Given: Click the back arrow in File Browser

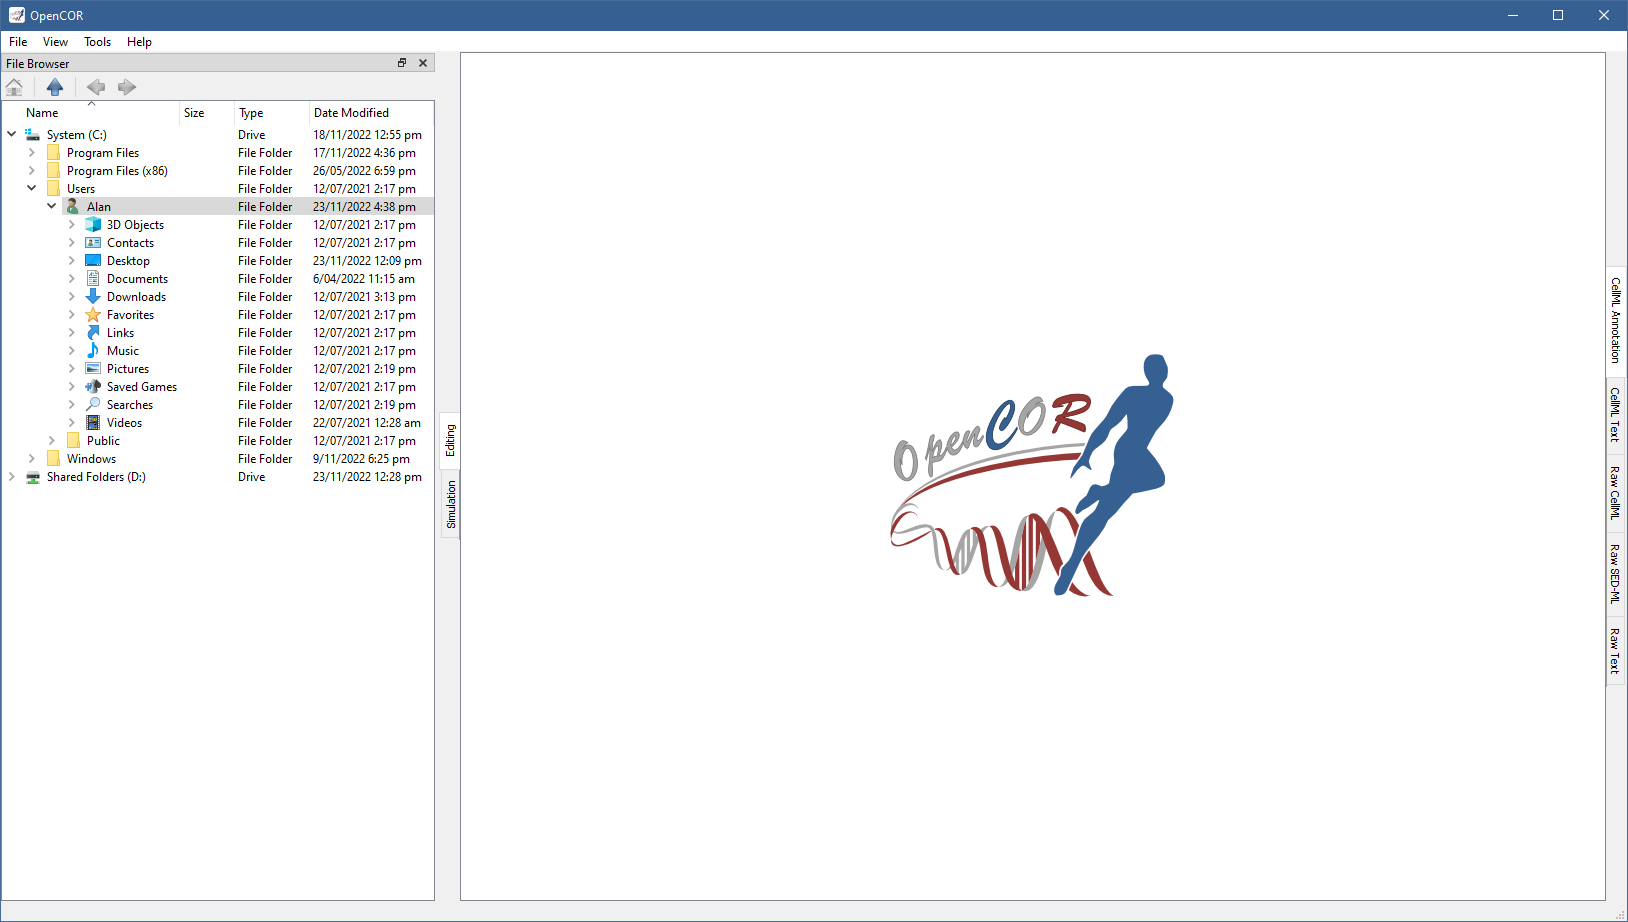Looking at the screenshot, I should 96,87.
